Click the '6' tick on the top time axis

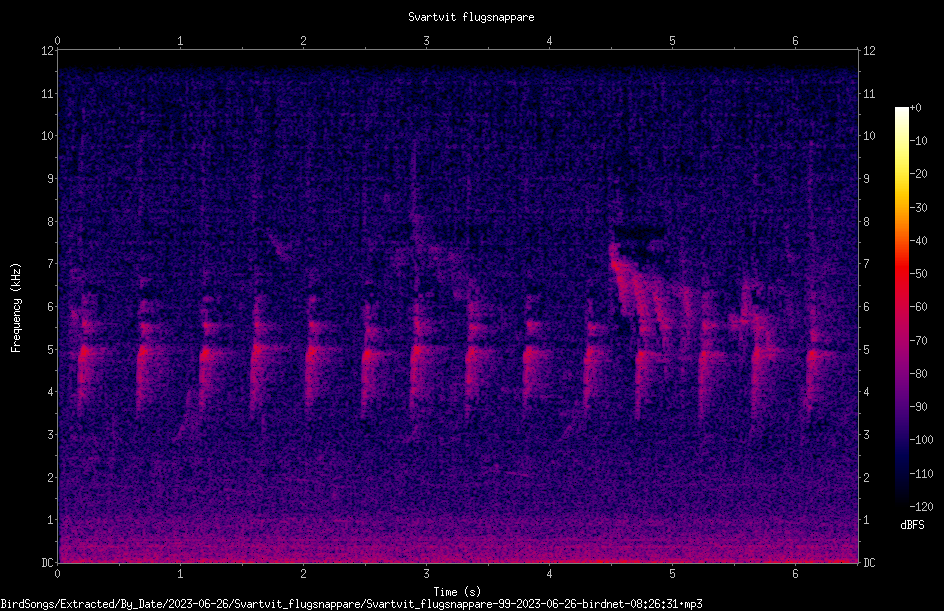pyautogui.click(x=795, y=41)
